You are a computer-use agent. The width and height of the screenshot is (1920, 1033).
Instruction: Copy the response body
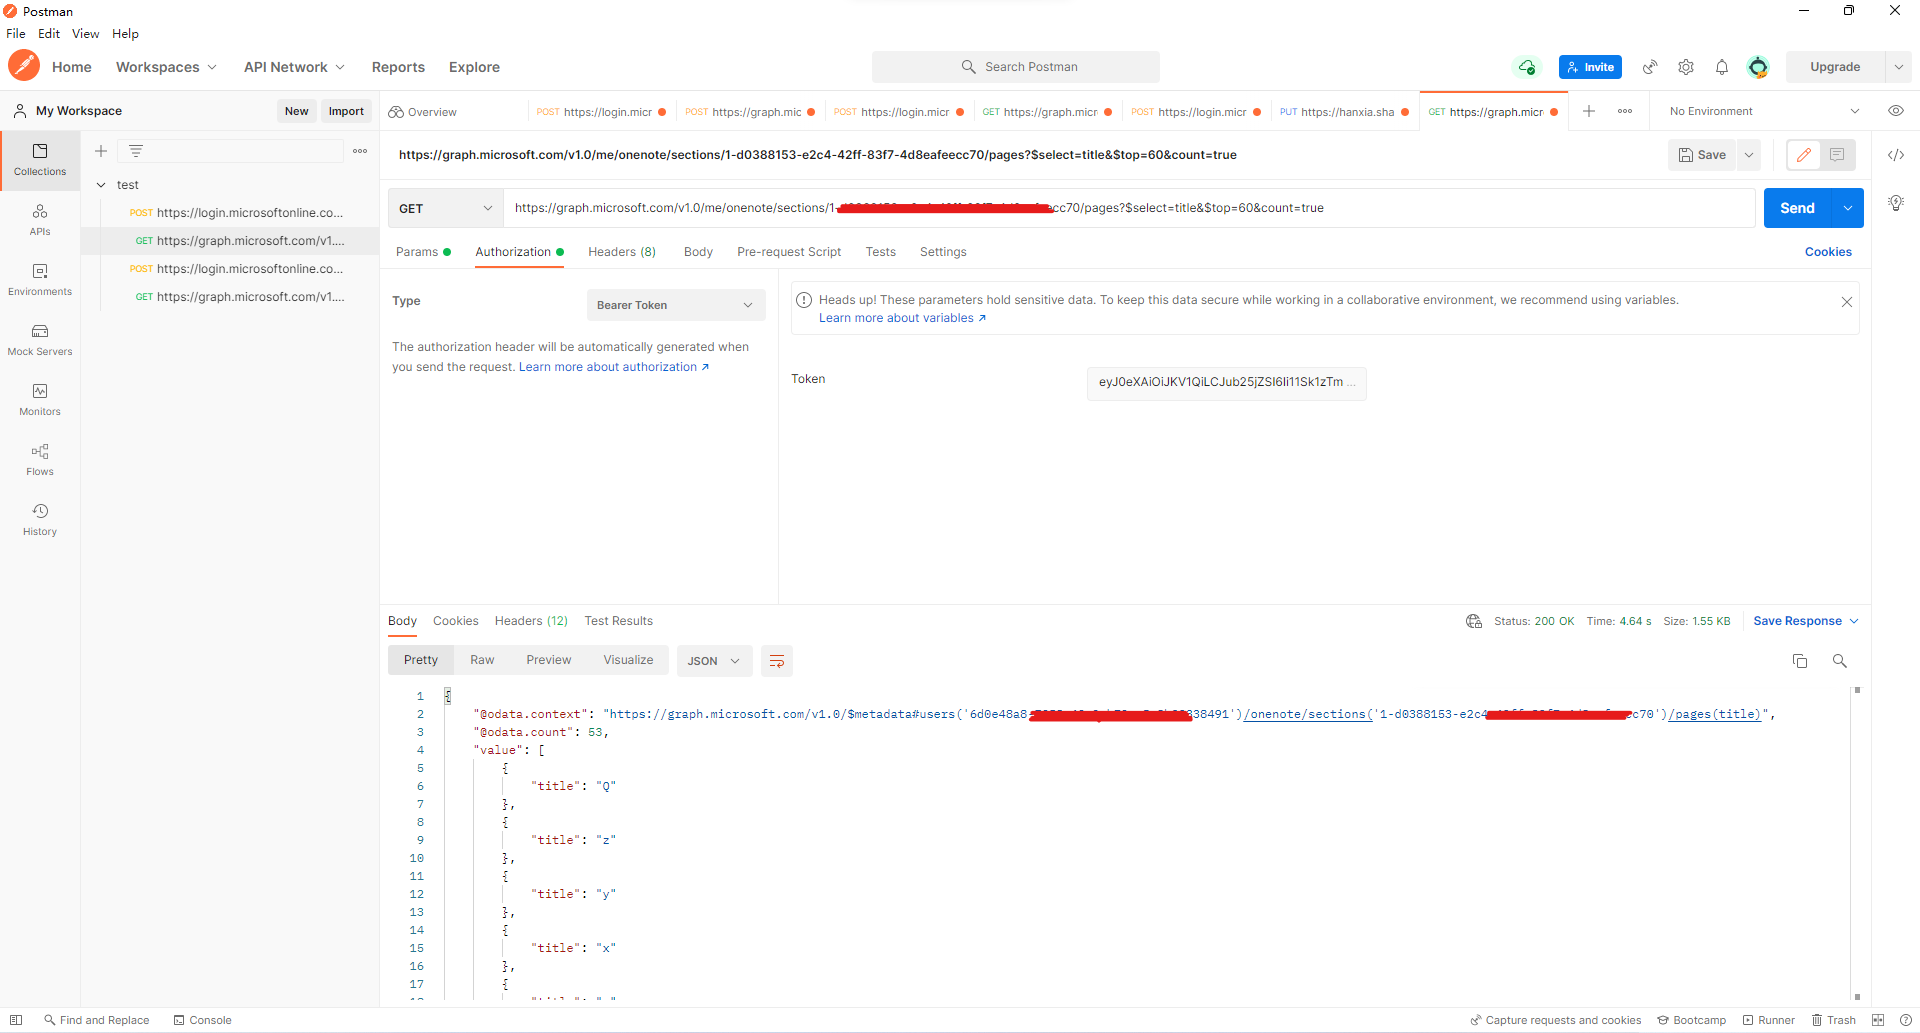coord(1800,661)
